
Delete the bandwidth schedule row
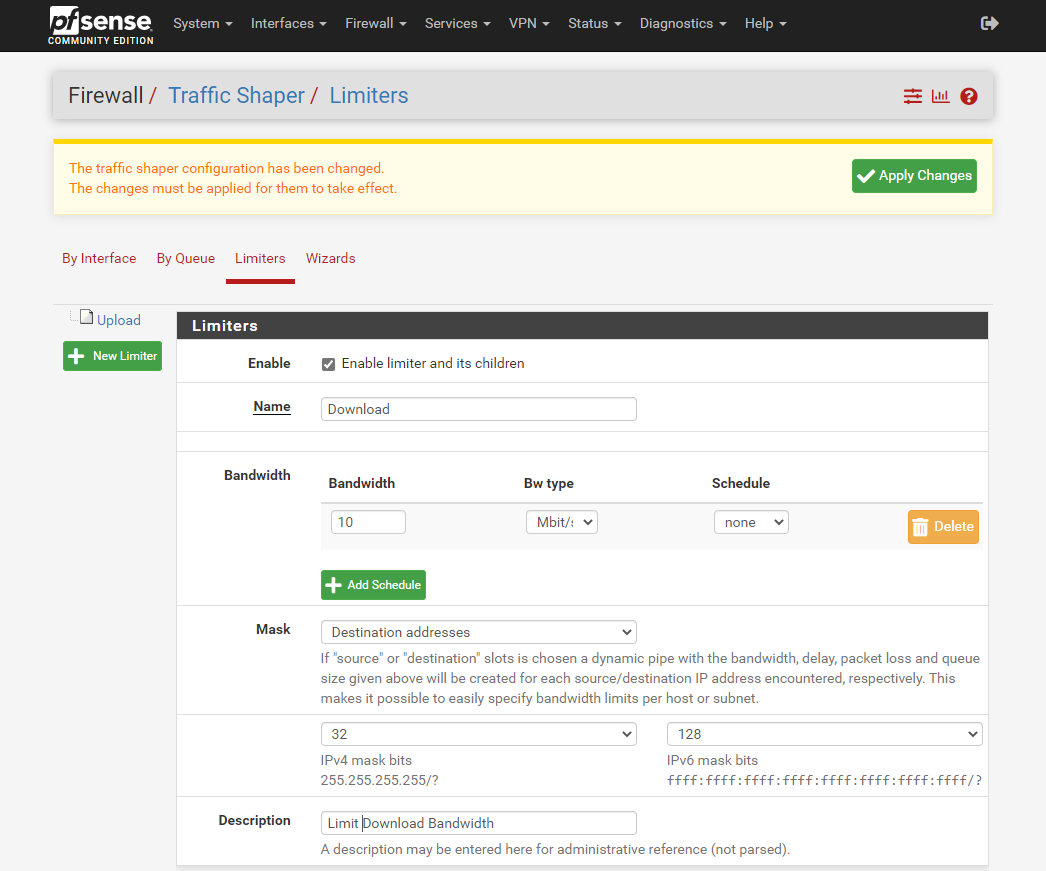click(943, 527)
